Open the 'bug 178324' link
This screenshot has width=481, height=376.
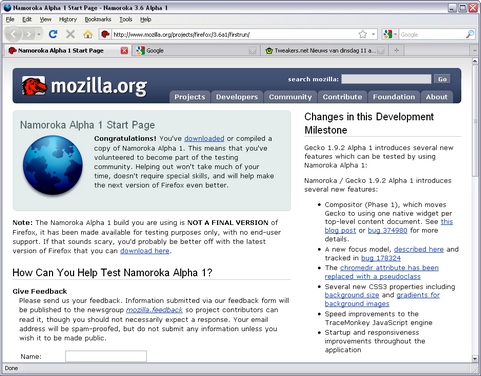pyautogui.click(x=381, y=258)
